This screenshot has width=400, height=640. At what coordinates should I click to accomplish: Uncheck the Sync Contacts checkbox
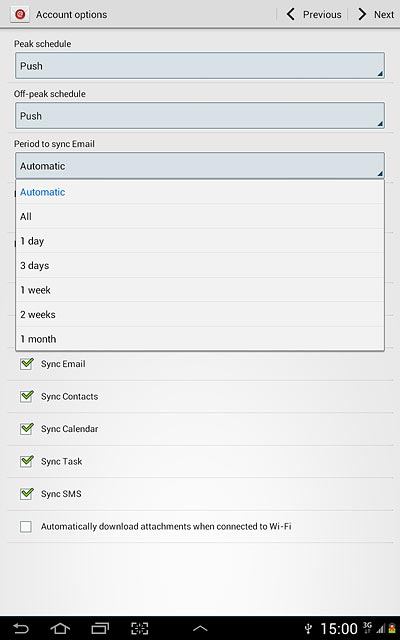(27, 396)
